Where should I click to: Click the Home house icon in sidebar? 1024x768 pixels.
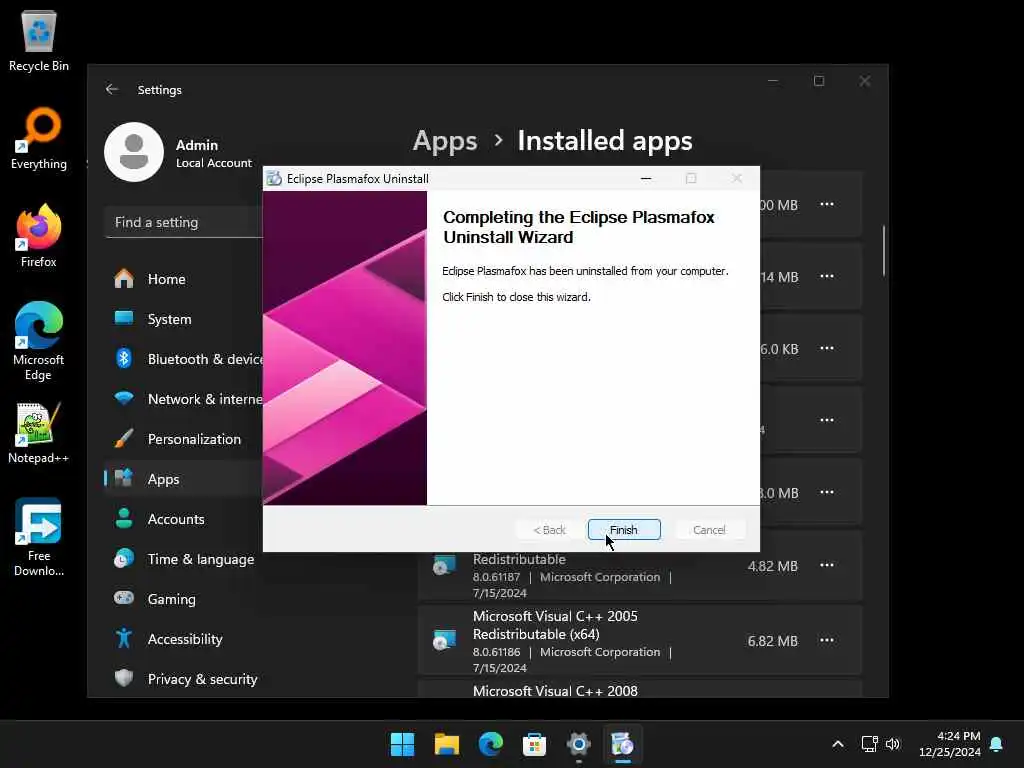point(123,278)
